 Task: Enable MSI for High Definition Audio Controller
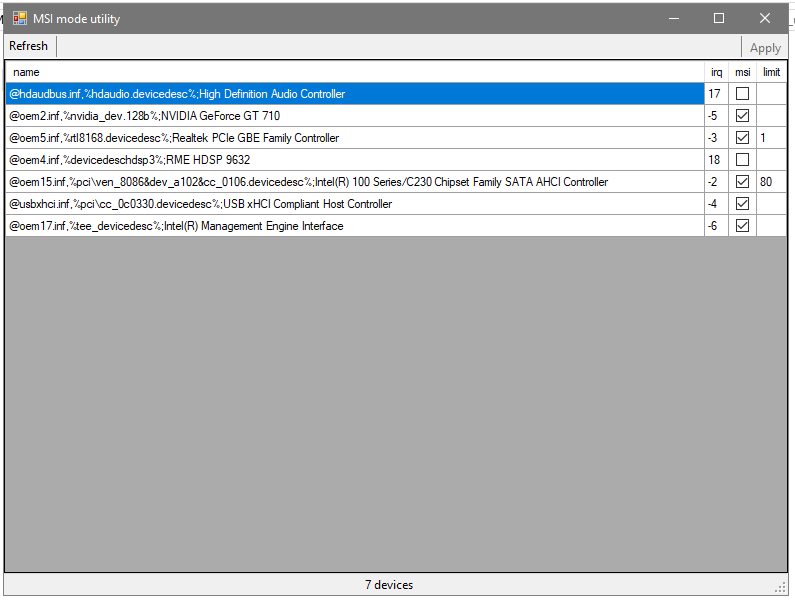pos(742,94)
